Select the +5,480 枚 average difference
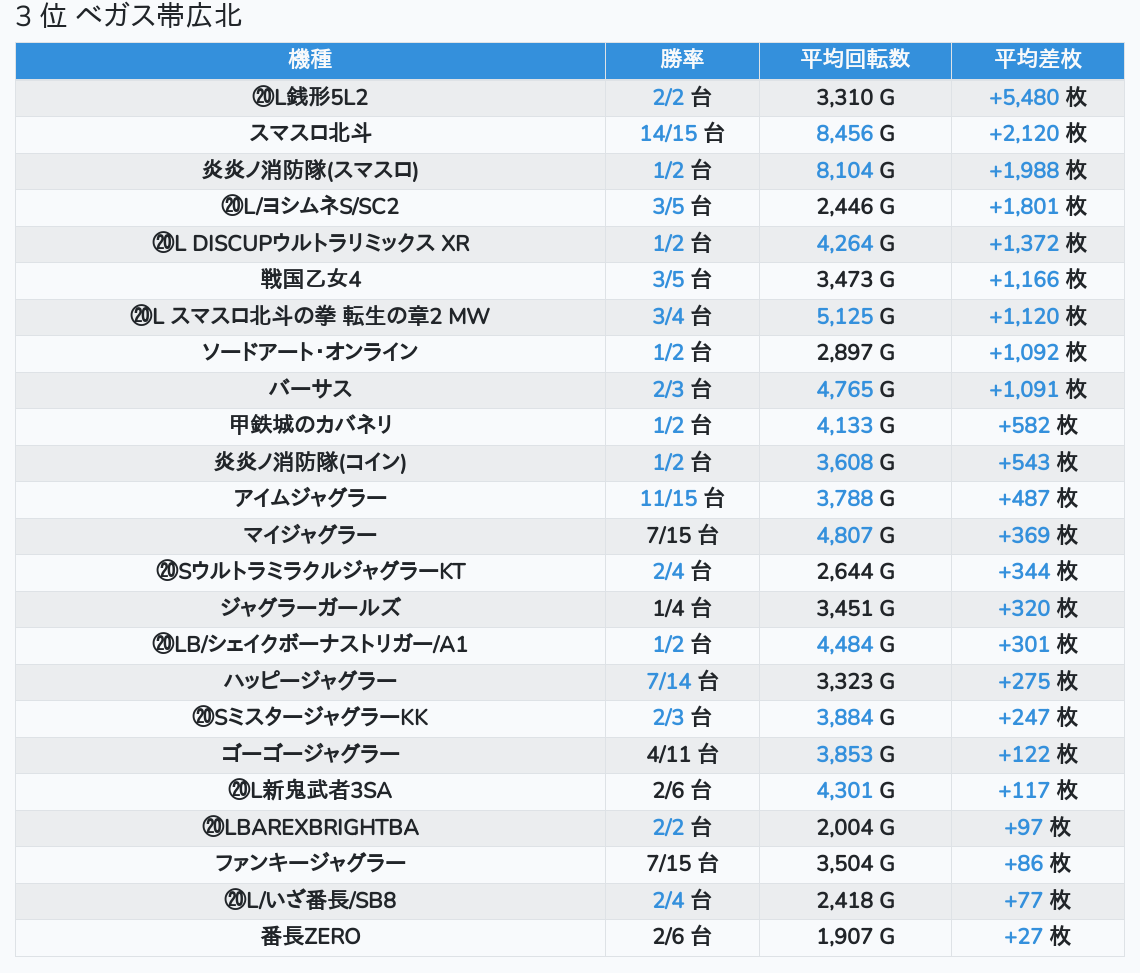 [1037, 97]
